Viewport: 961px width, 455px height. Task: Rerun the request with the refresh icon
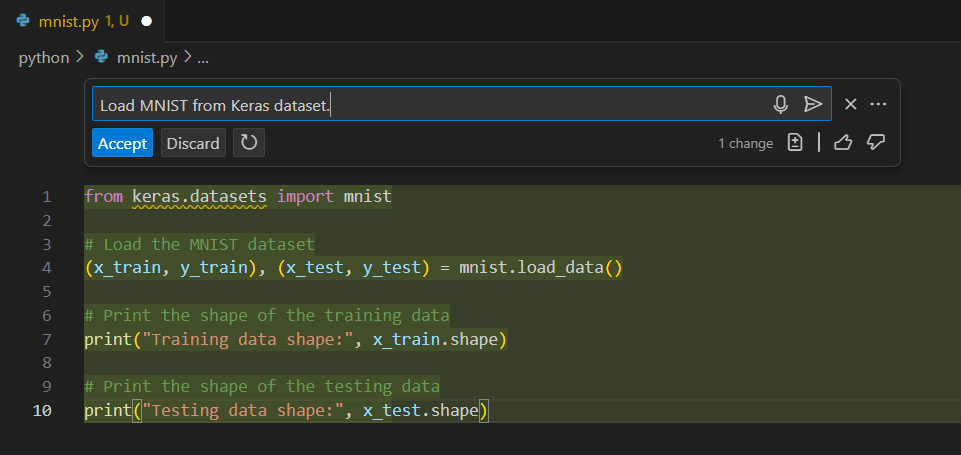click(249, 143)
